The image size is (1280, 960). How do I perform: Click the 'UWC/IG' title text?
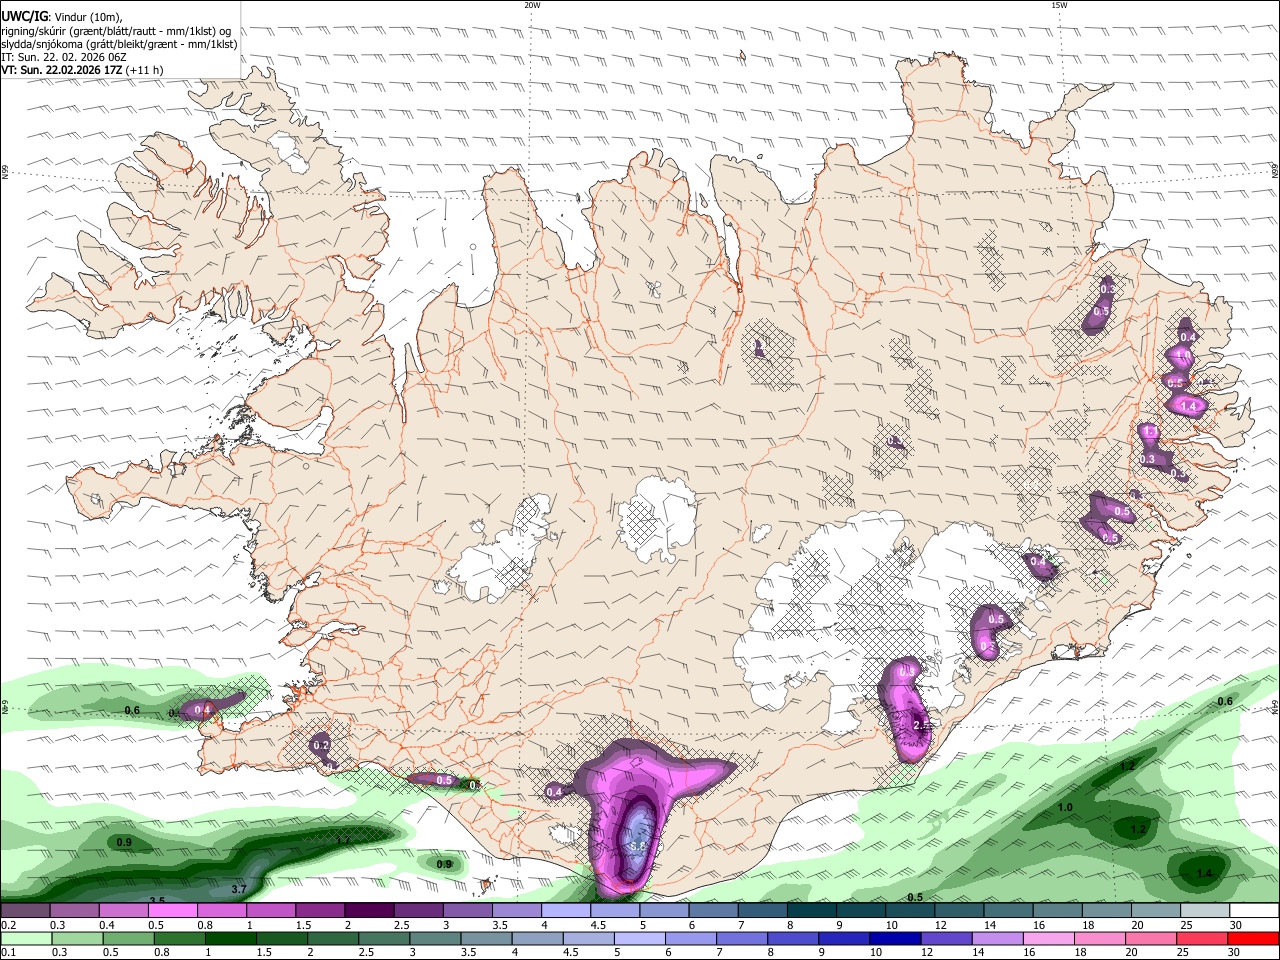pyautogui.click(x=23, y=17)
